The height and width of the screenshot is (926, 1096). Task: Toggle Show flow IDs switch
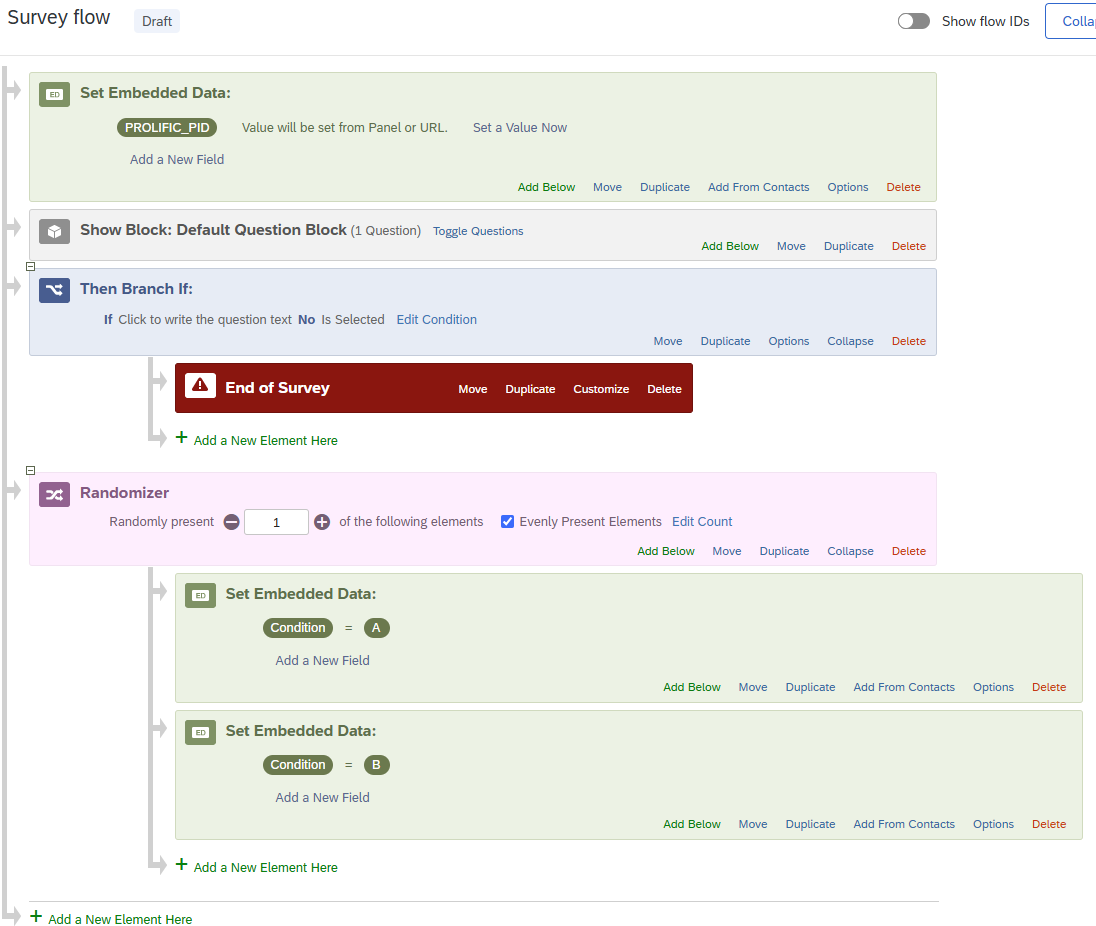point(914,21)
